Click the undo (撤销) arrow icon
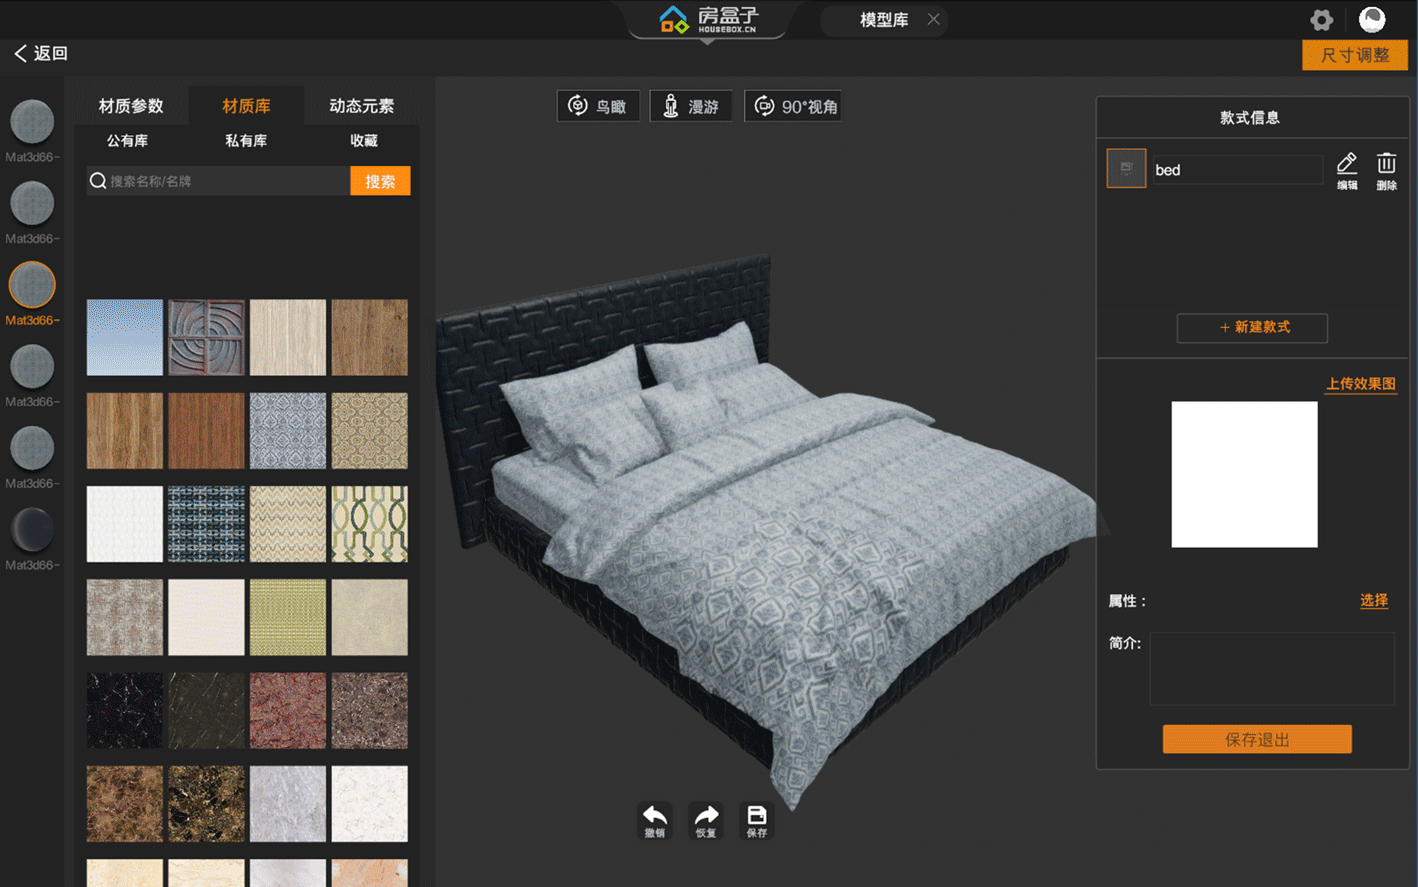1418x887 pixels. coord(655,820)
